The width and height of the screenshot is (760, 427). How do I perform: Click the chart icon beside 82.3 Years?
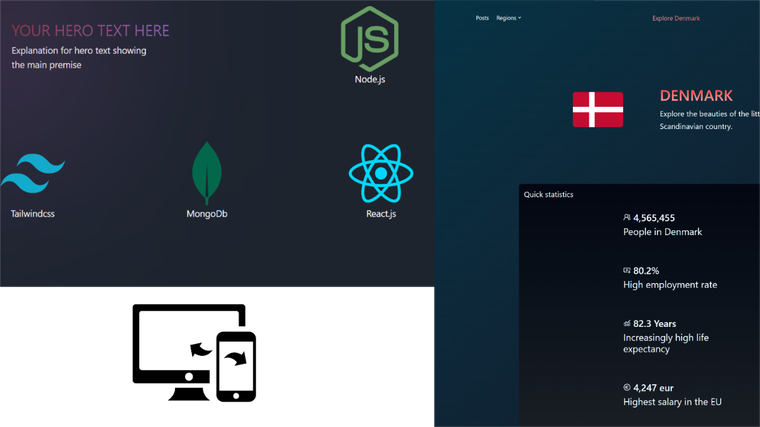pyautogui.click(x=627, y=323)
